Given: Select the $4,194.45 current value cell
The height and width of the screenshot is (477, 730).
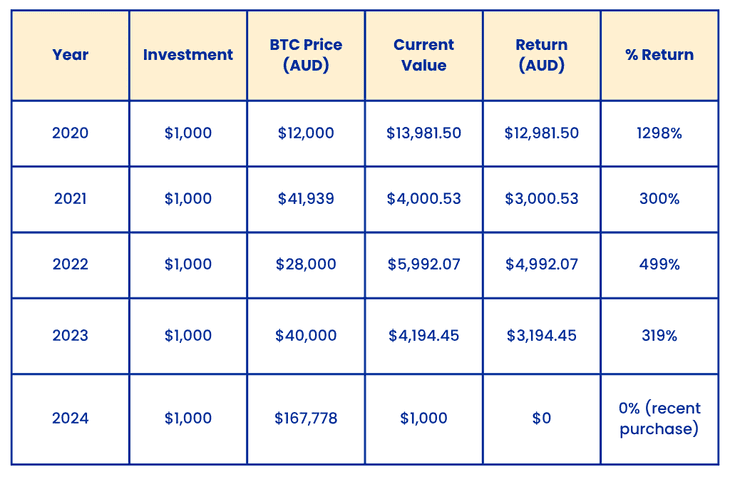Looking at the screenshot, I should point(424,336).
